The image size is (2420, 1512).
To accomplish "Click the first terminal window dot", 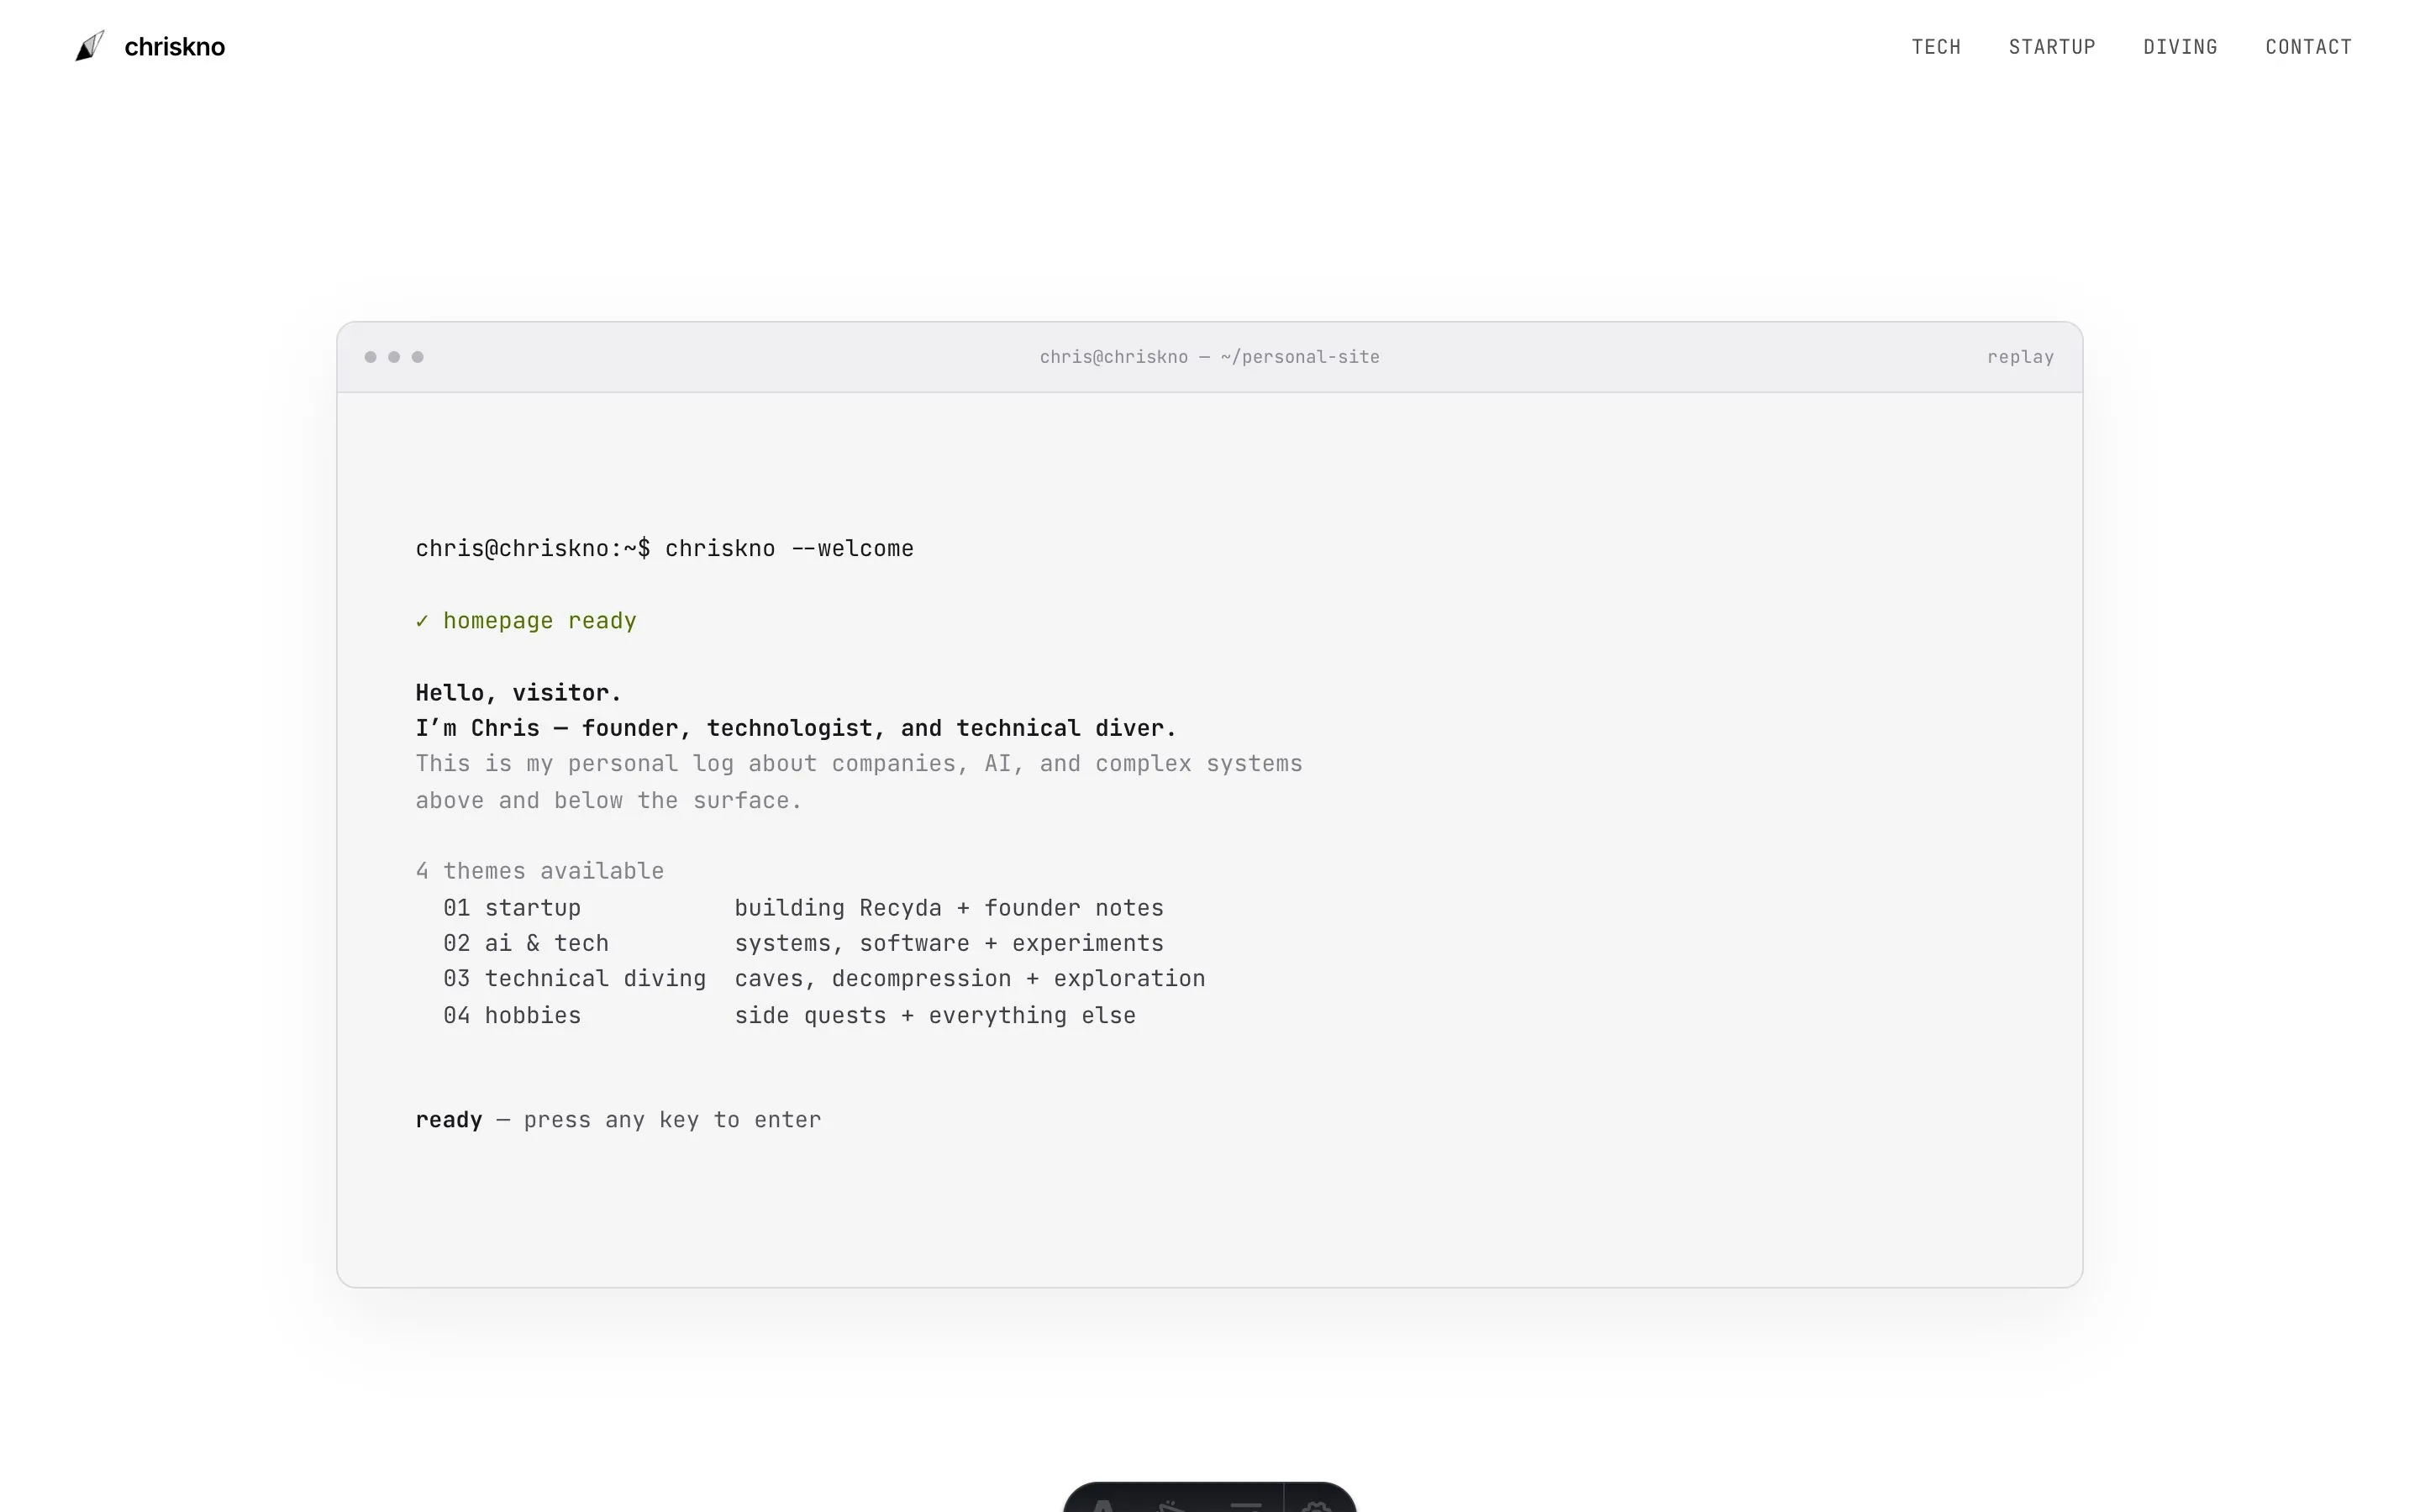I will [x=371, y=357].
